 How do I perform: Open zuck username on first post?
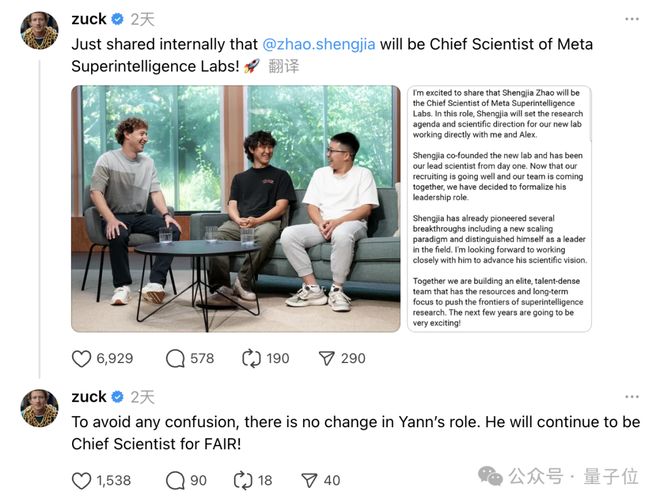tap(88, 19)
